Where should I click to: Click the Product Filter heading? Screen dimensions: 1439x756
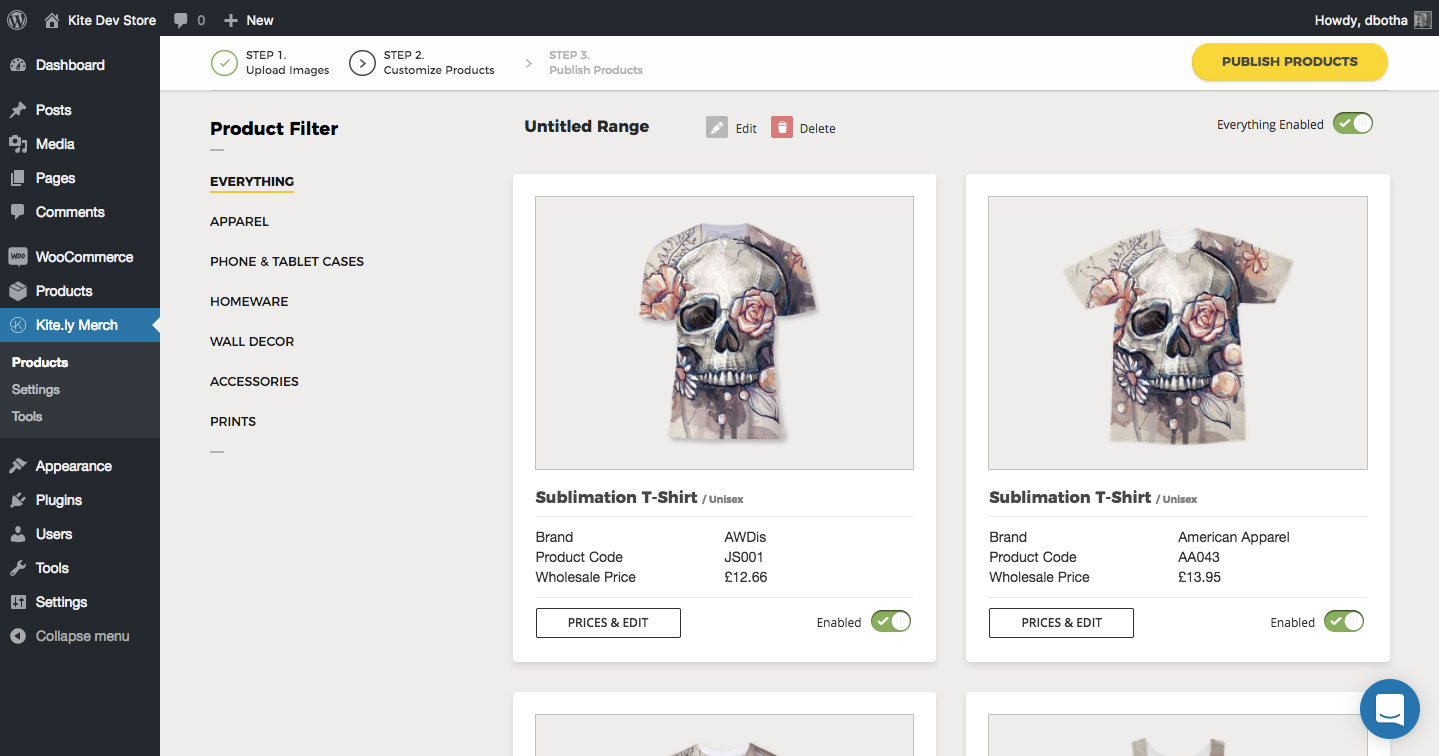coord(274,129)
